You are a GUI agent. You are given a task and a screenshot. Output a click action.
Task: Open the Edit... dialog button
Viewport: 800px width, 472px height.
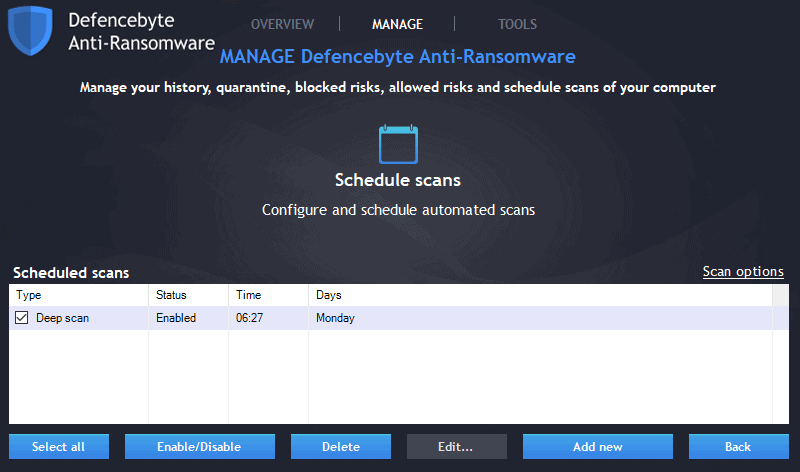click(457, 446)
